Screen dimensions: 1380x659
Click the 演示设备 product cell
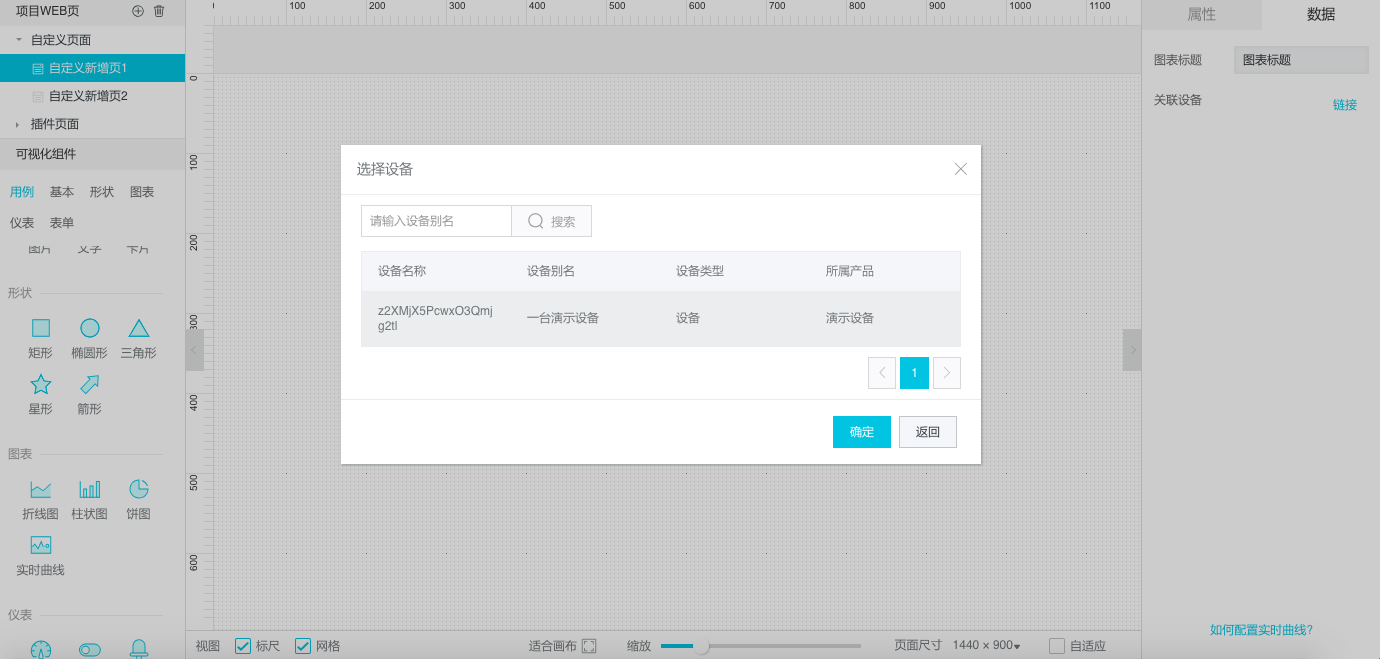click(x=850, y=318)
